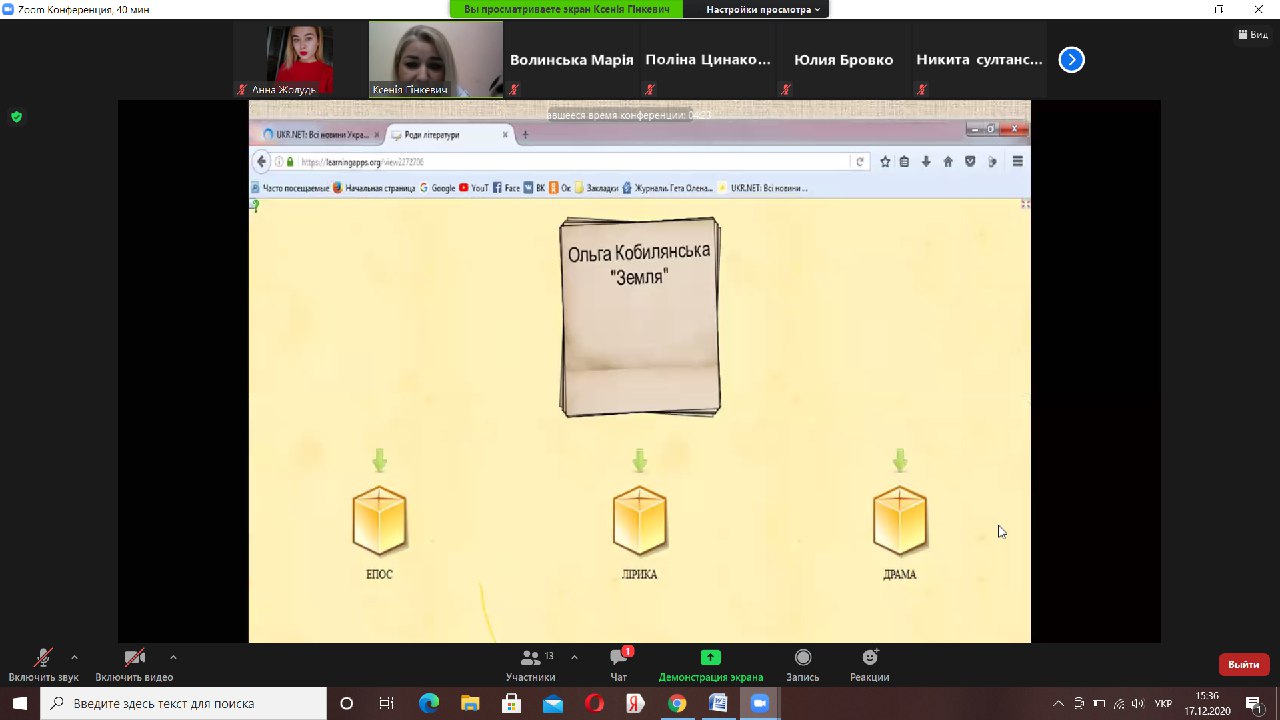Open Windows notification center icon
This screenshot has width=1280, height=720.
point(1252,703)
